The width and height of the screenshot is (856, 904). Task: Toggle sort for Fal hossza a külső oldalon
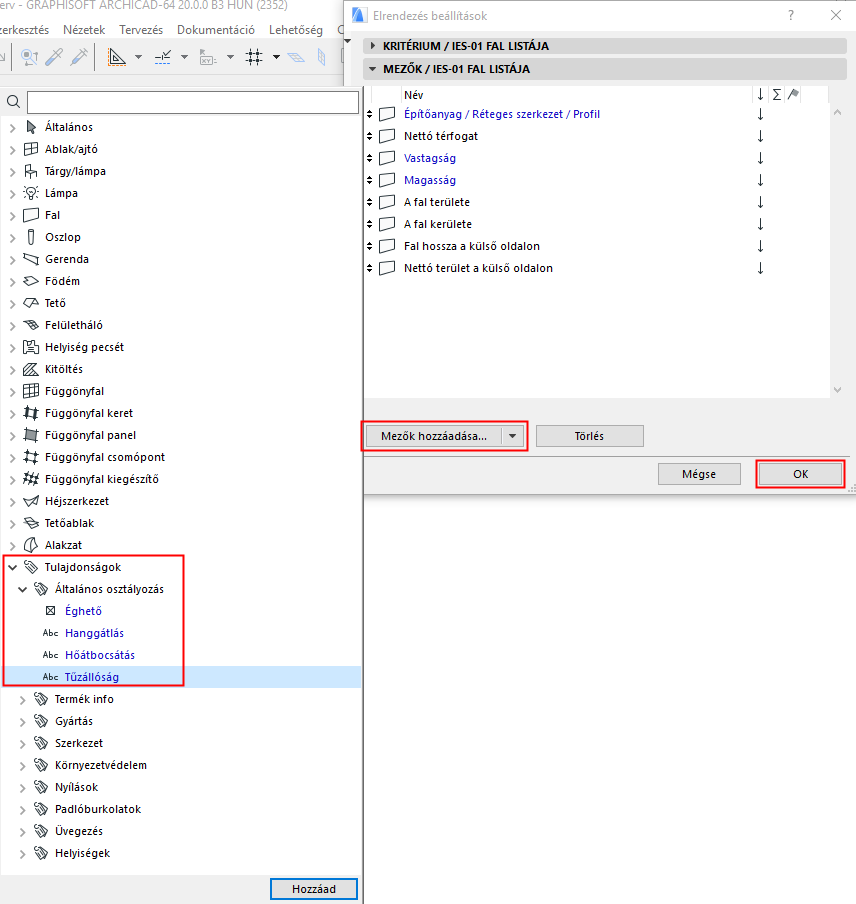click(x=760, y=246)
